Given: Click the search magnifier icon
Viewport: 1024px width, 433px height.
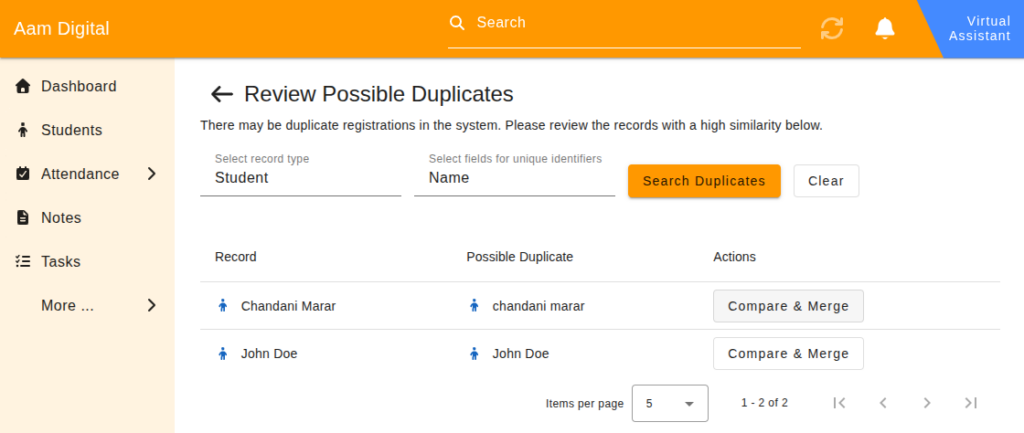Looking at the screenshot, I should point(457,23).
